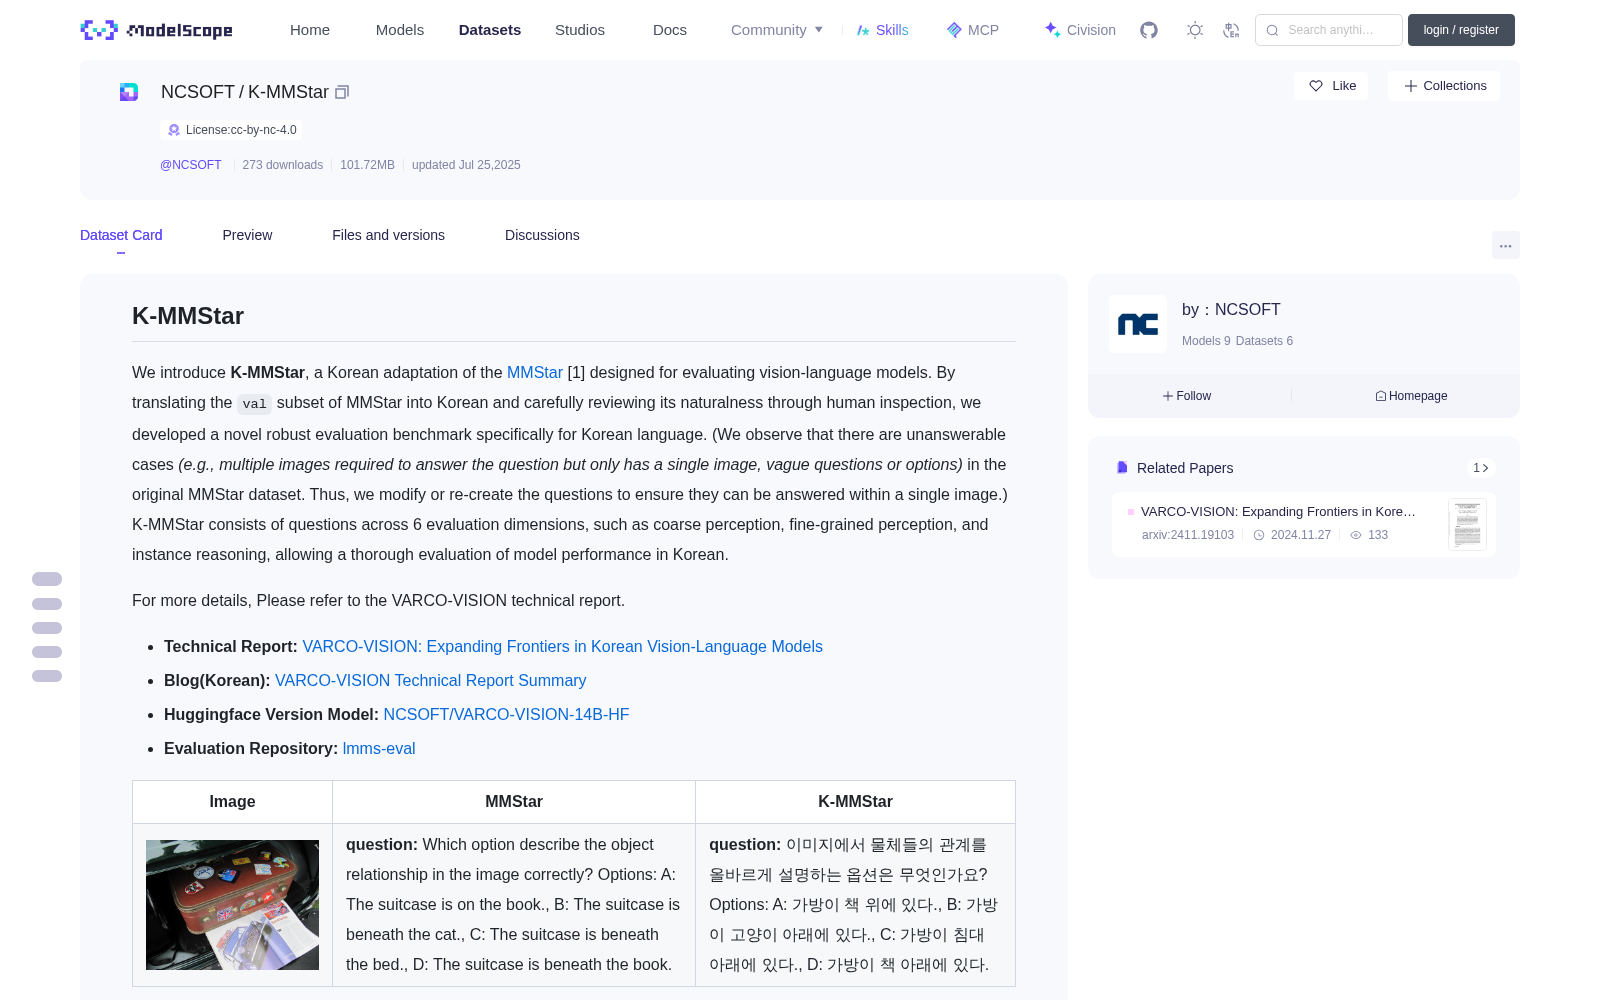Viewport: 1600px width, 1000px height.
Task: Click the 101.72MB size text
Action: [367, 165]
